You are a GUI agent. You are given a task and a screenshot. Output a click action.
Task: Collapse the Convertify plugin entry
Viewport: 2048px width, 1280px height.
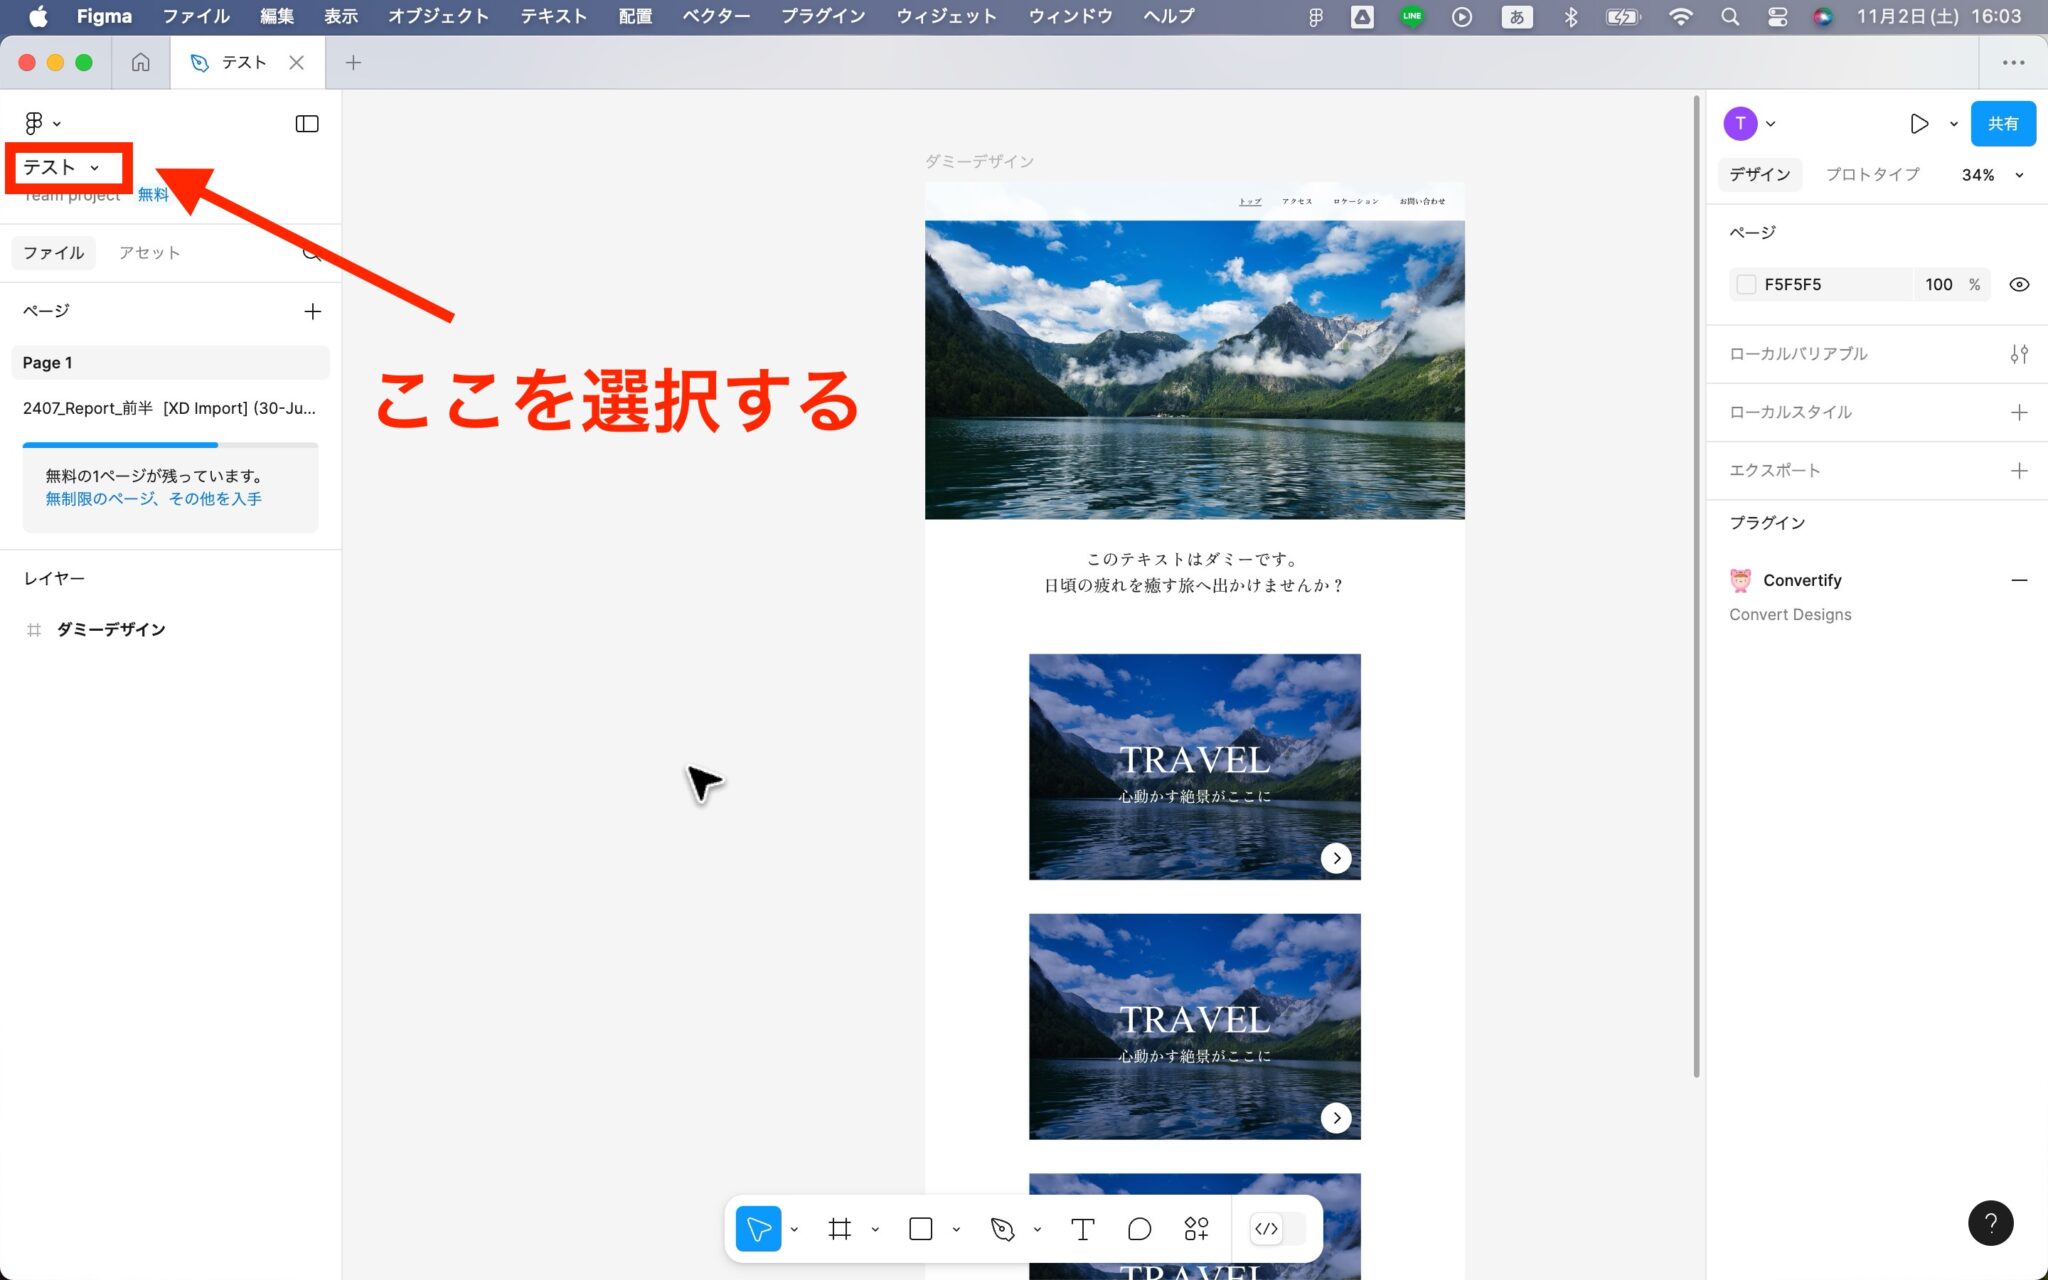(x=2019, y=580)
